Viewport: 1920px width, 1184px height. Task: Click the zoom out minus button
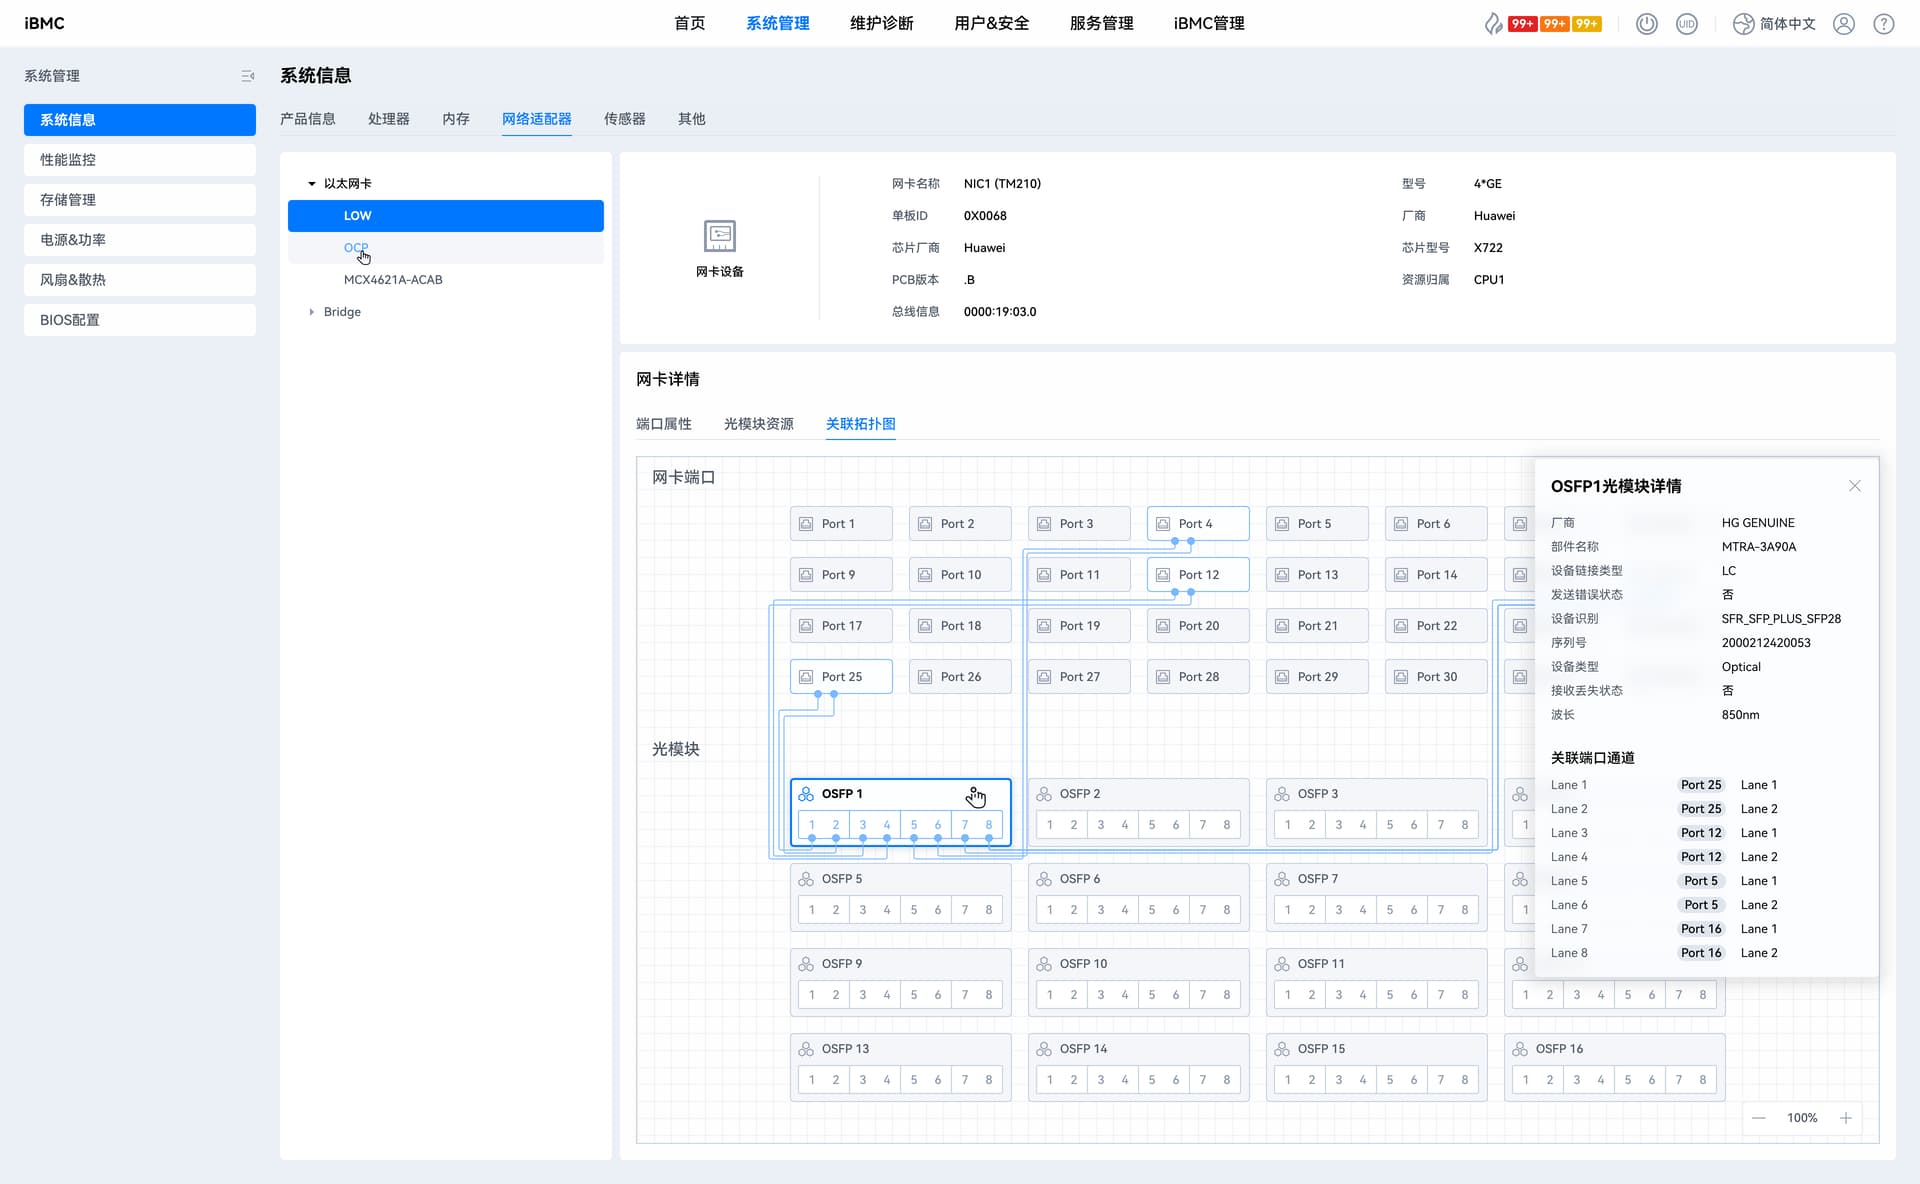[1759, 1118]
